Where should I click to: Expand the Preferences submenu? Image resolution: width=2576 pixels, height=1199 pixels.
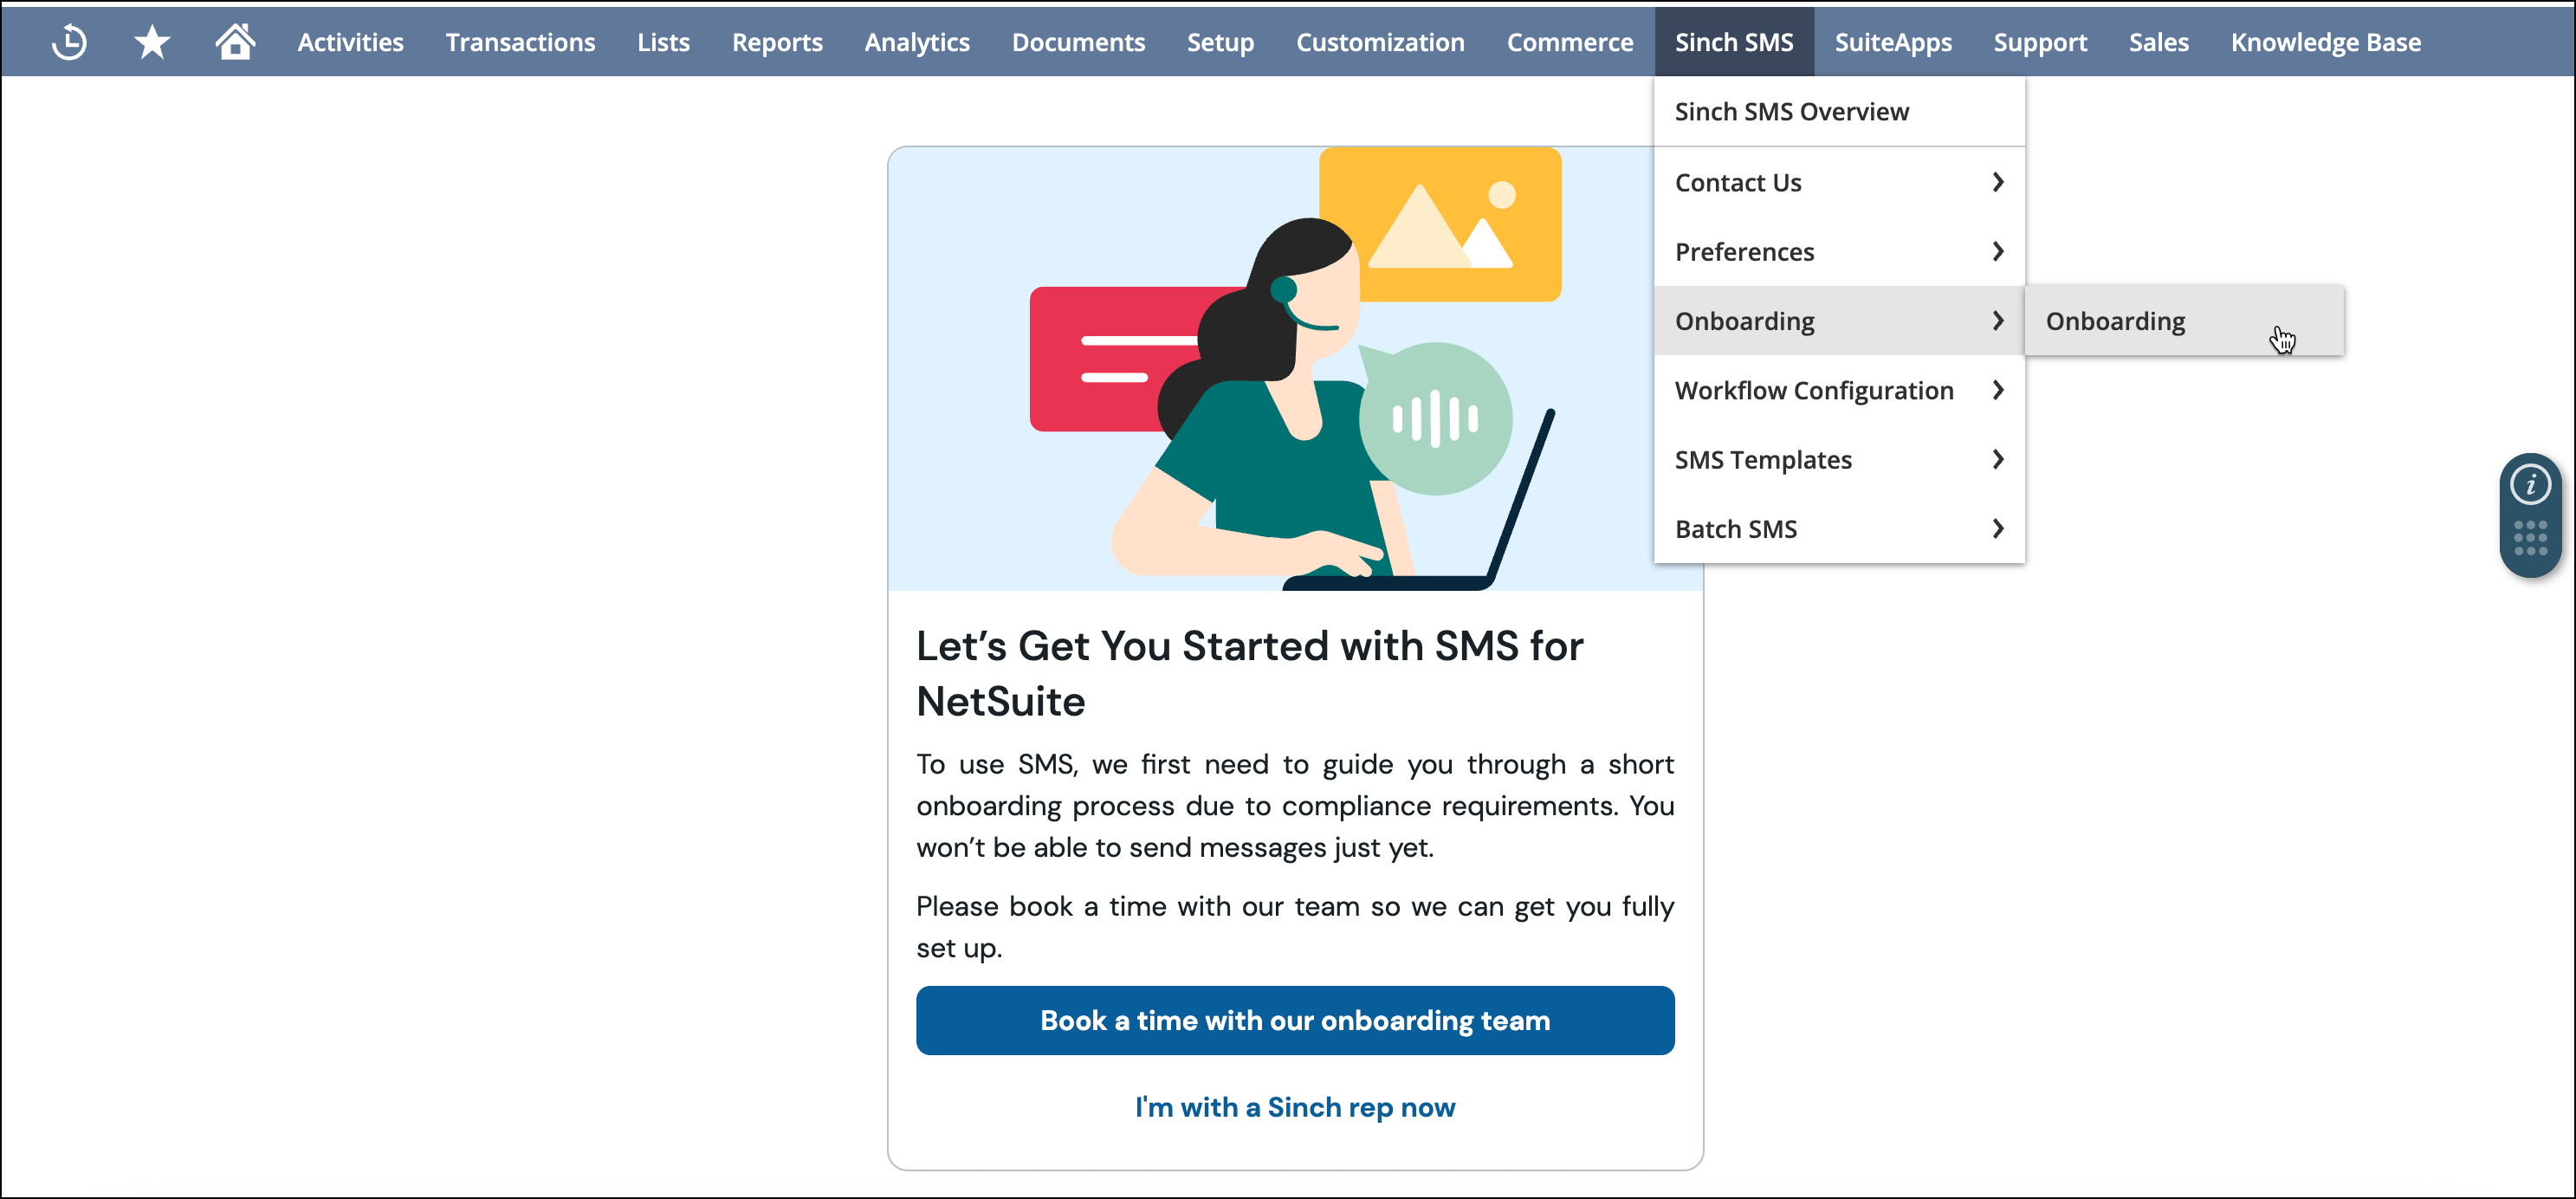click(1838, 251)
